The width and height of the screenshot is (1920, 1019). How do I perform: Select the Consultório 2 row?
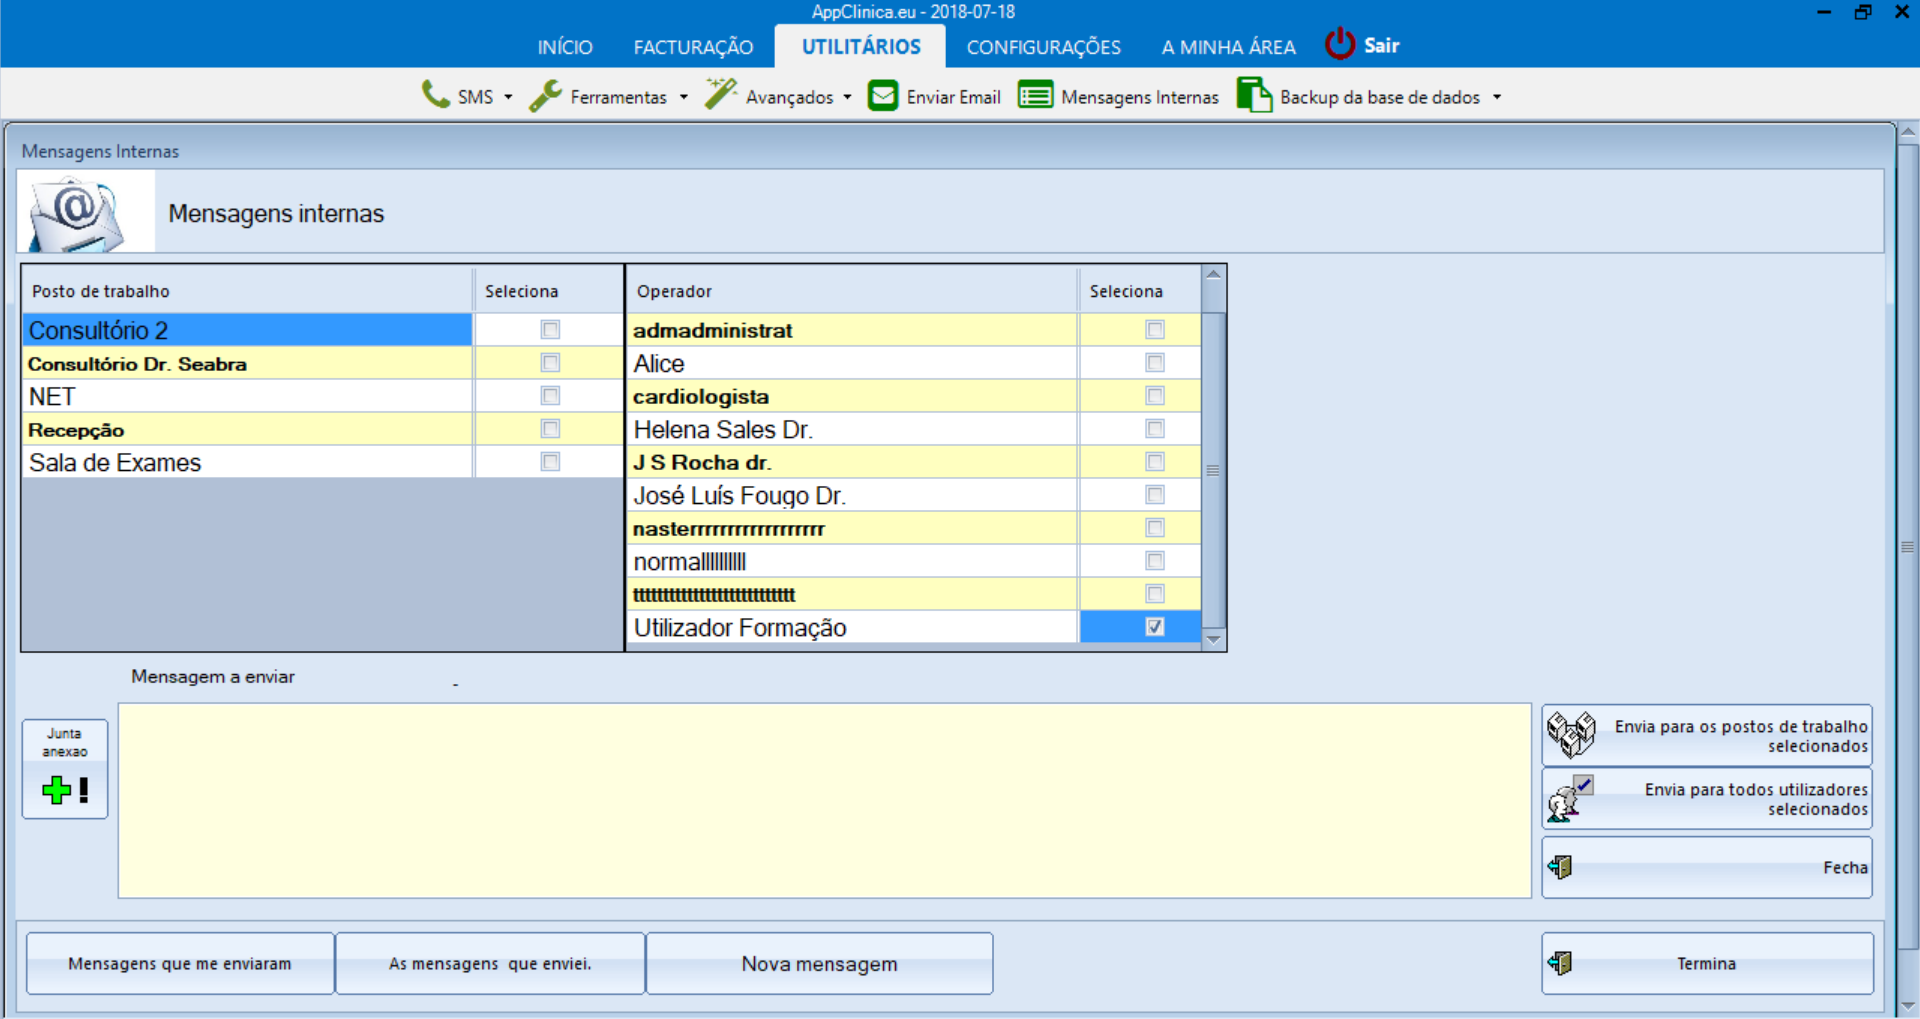(x=247, y=329)
